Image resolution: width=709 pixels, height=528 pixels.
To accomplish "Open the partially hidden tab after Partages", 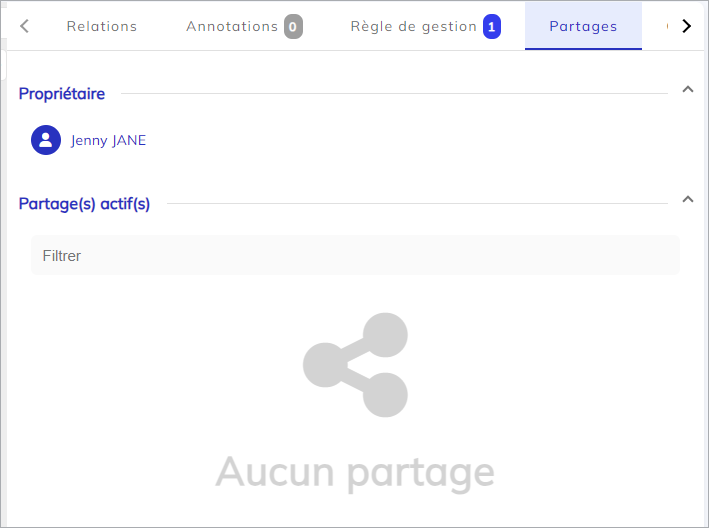I will point(666,26).
